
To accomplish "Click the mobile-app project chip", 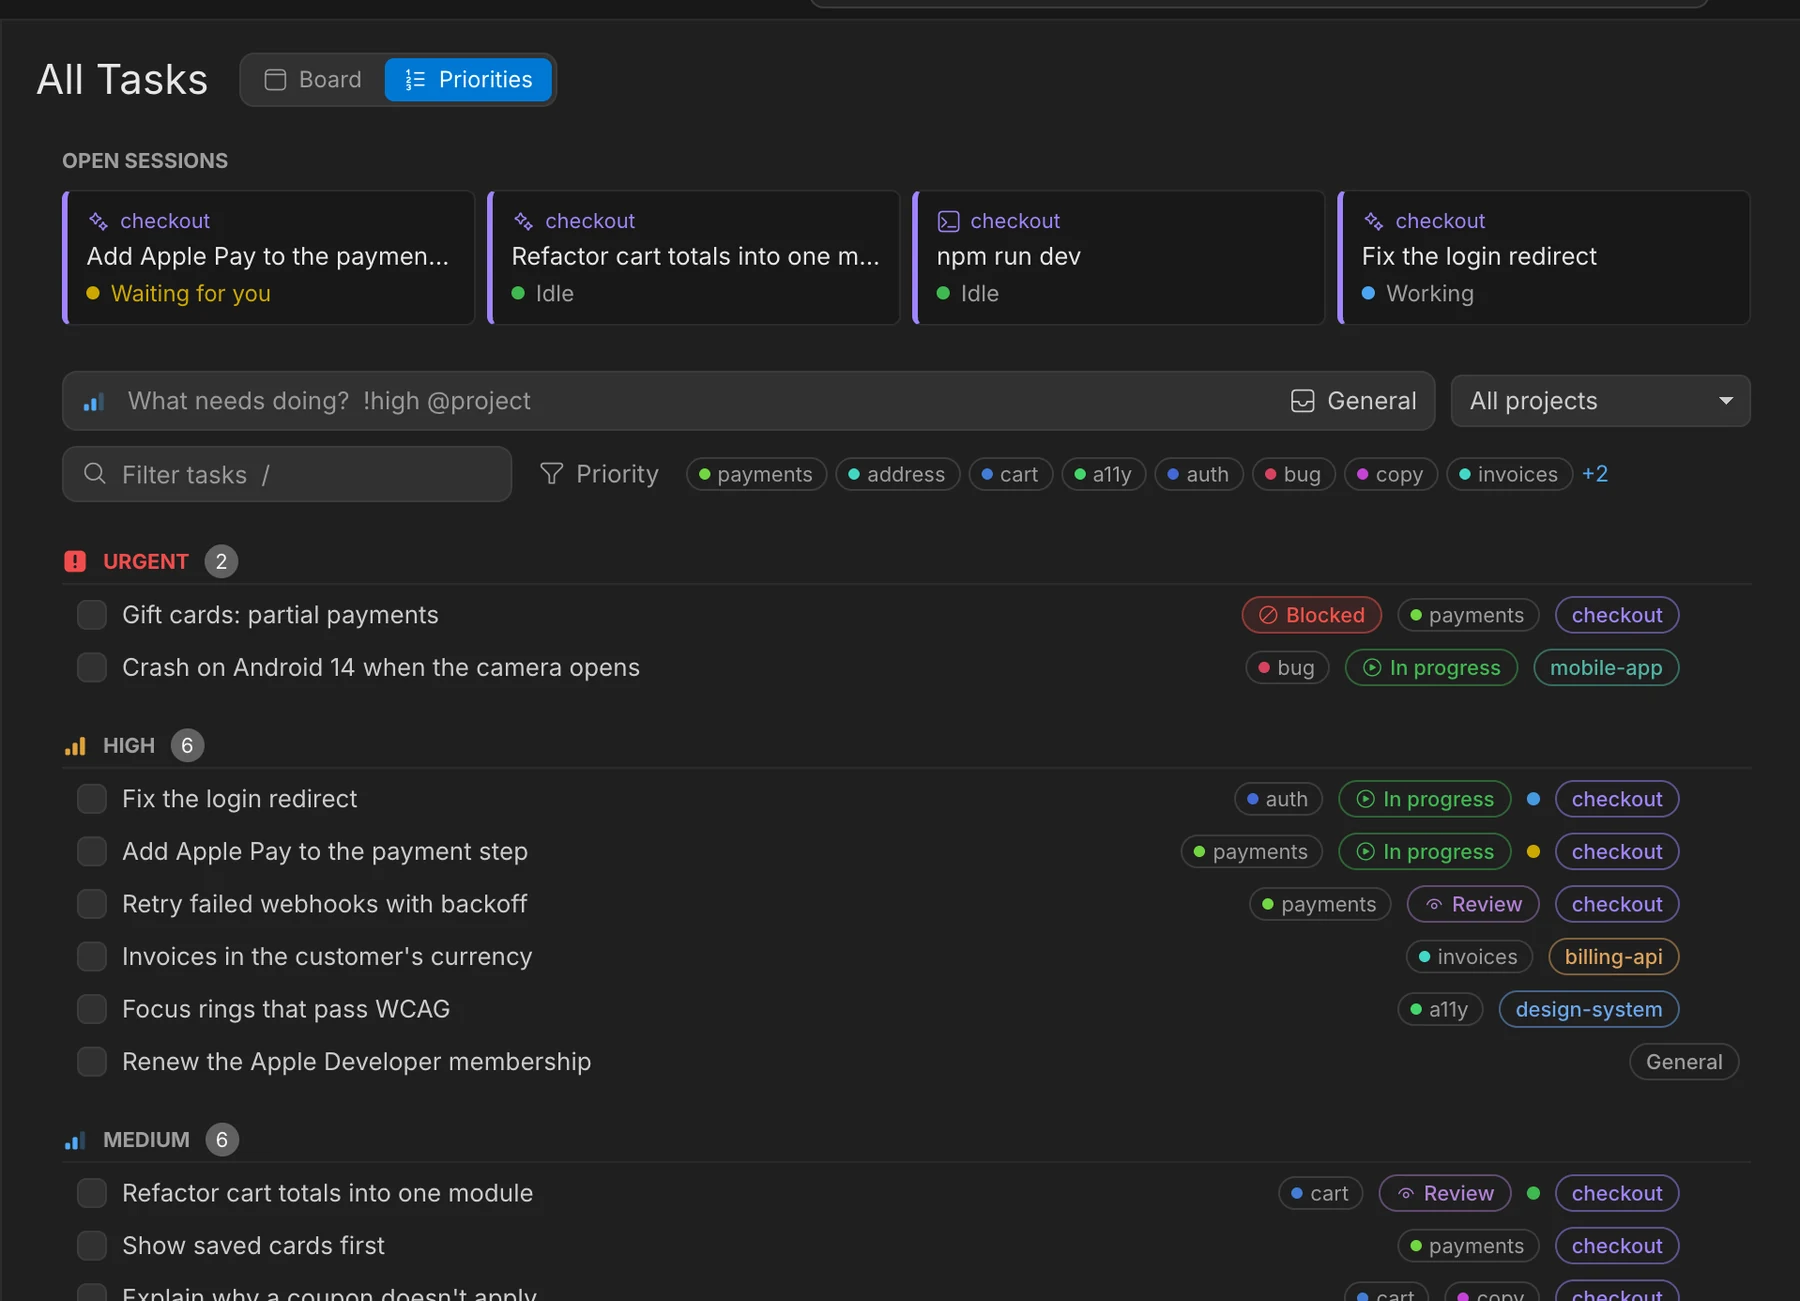I will pos(1606,668).
